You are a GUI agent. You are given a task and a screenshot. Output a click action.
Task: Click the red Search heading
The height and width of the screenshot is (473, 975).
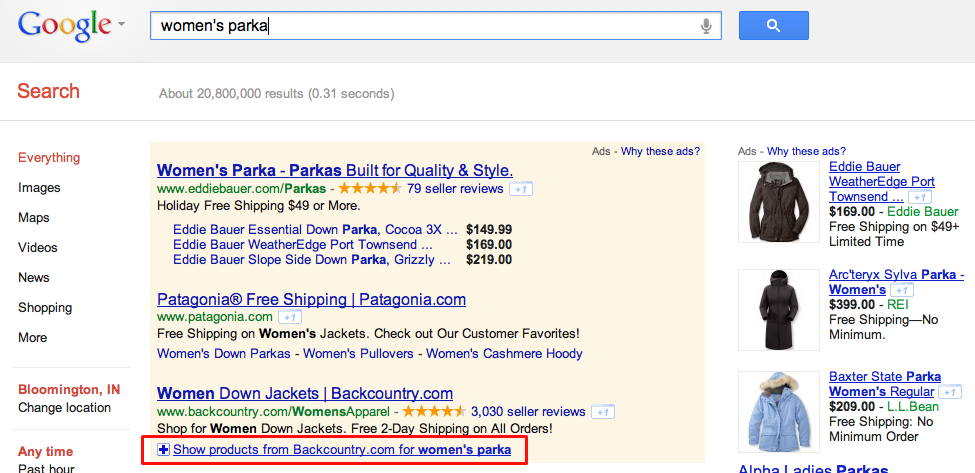[49, 91]
